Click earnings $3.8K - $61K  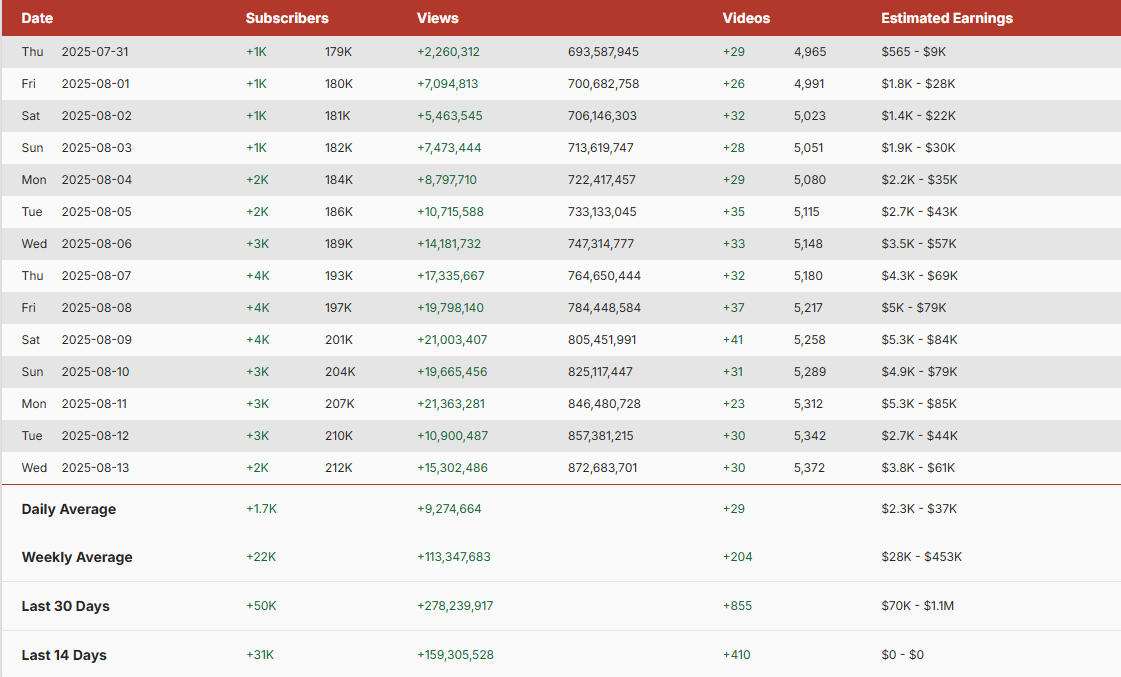[918, 468]
